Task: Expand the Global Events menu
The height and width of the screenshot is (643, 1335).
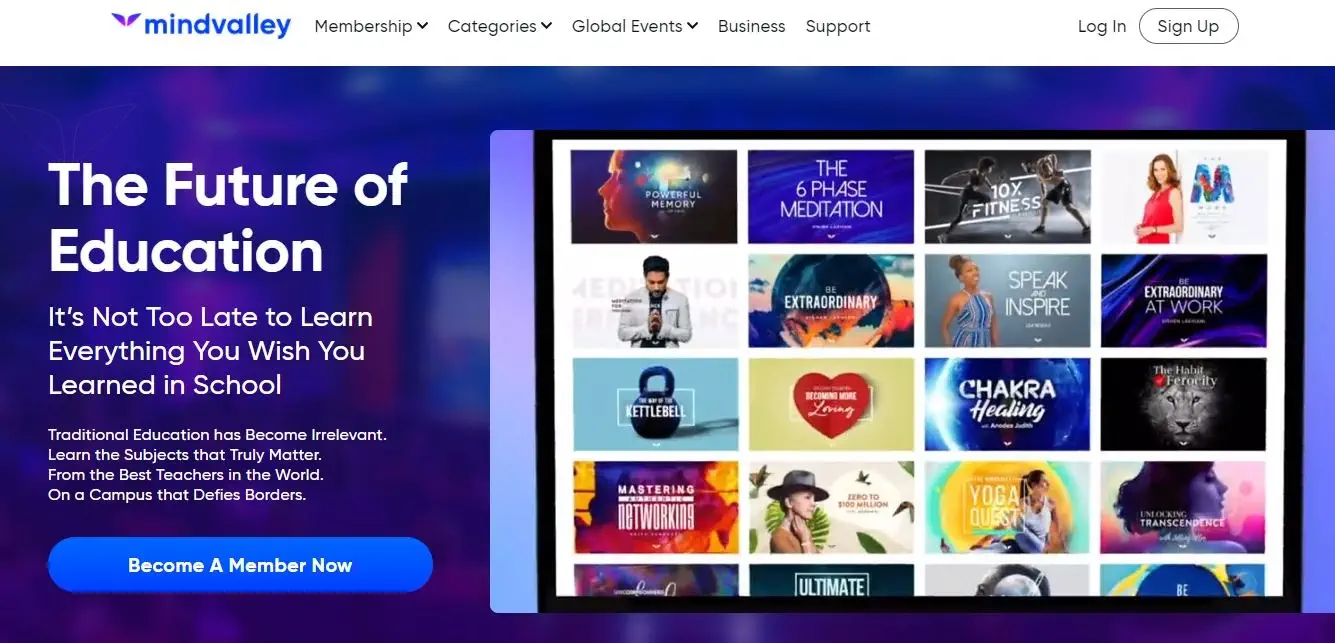Action: click(x=635, y=26)
